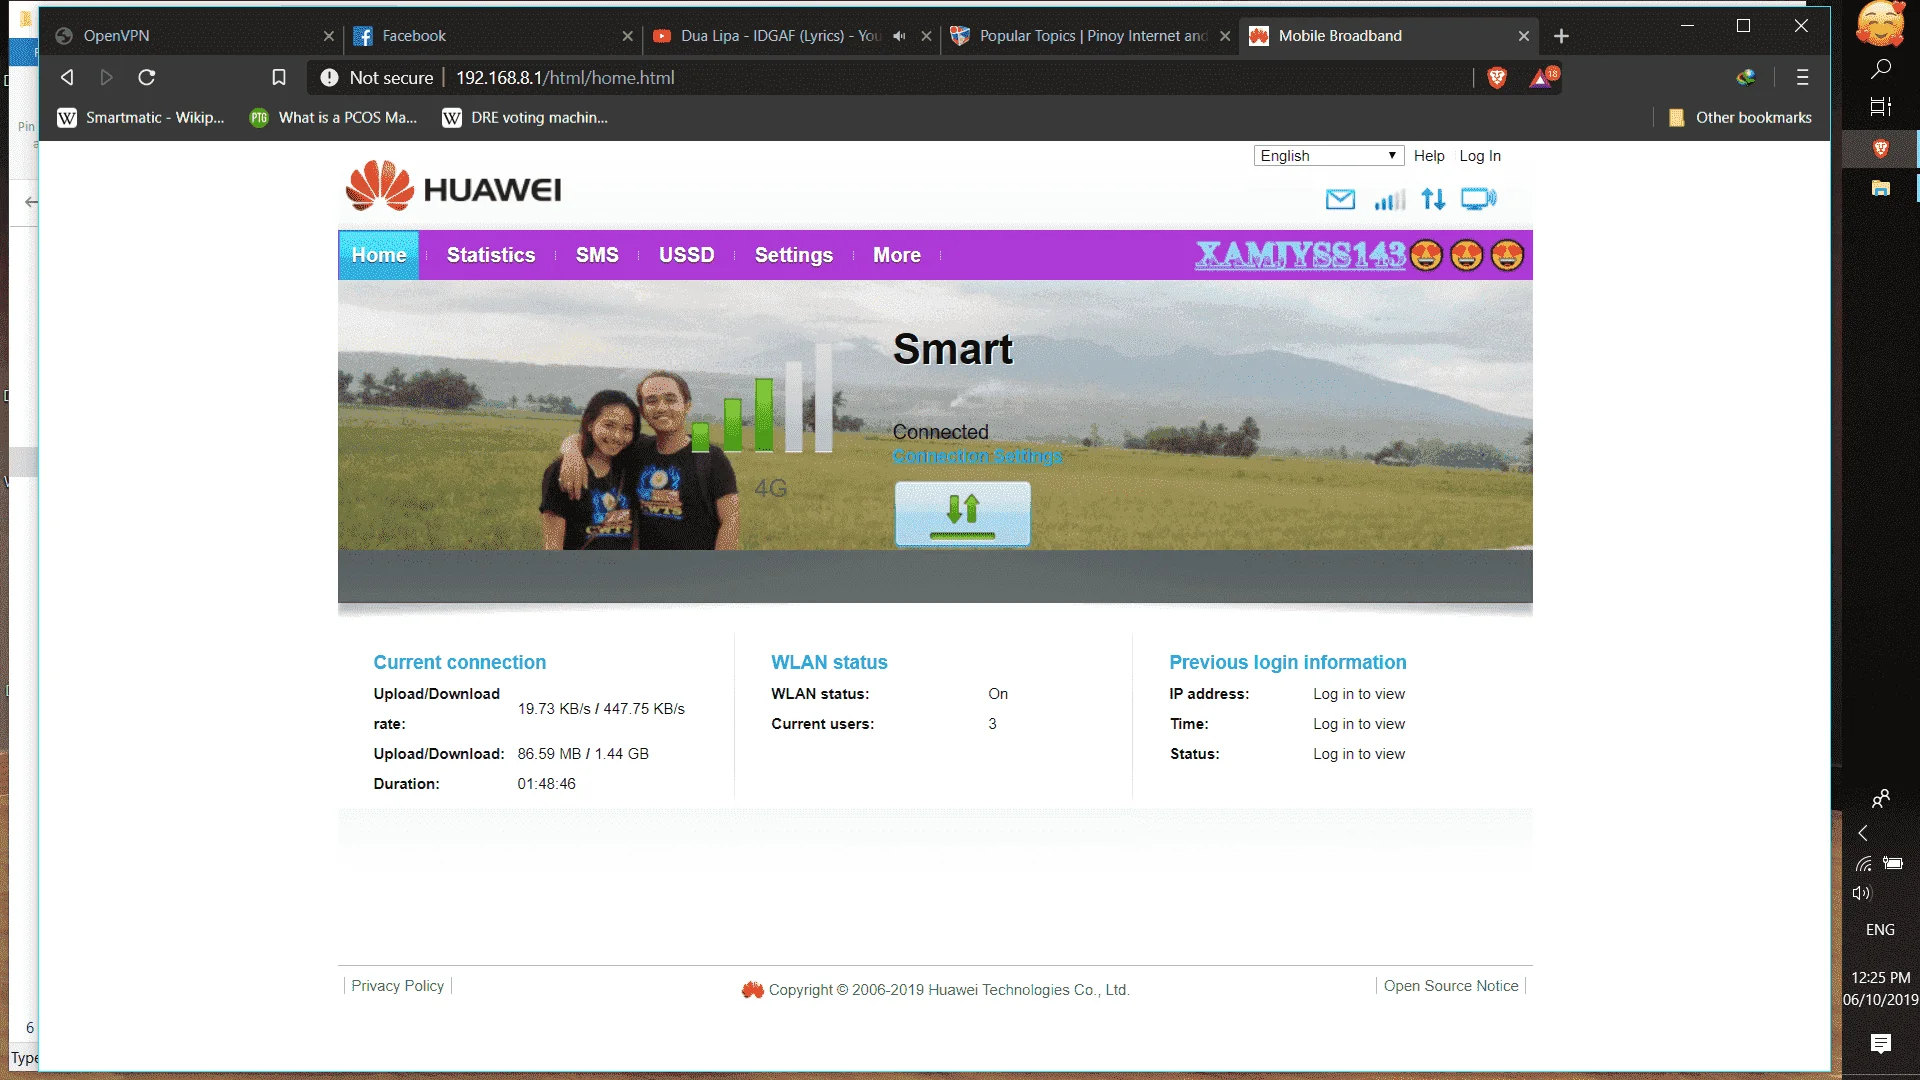Click the ENG language indicator
Screen dimensions: 1920x1080
[x=1880, y=930]
